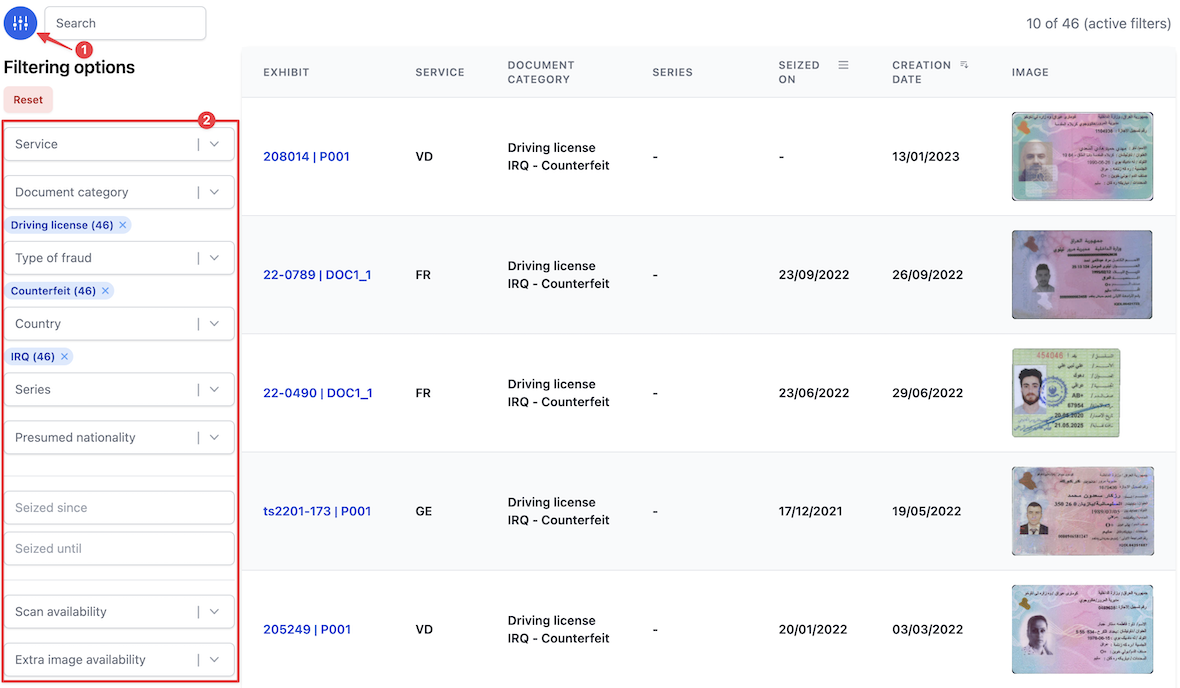1180x688 pixels.
Task: Expand the Presumed nationality dropdown
Action: click(x=214, y=438)
